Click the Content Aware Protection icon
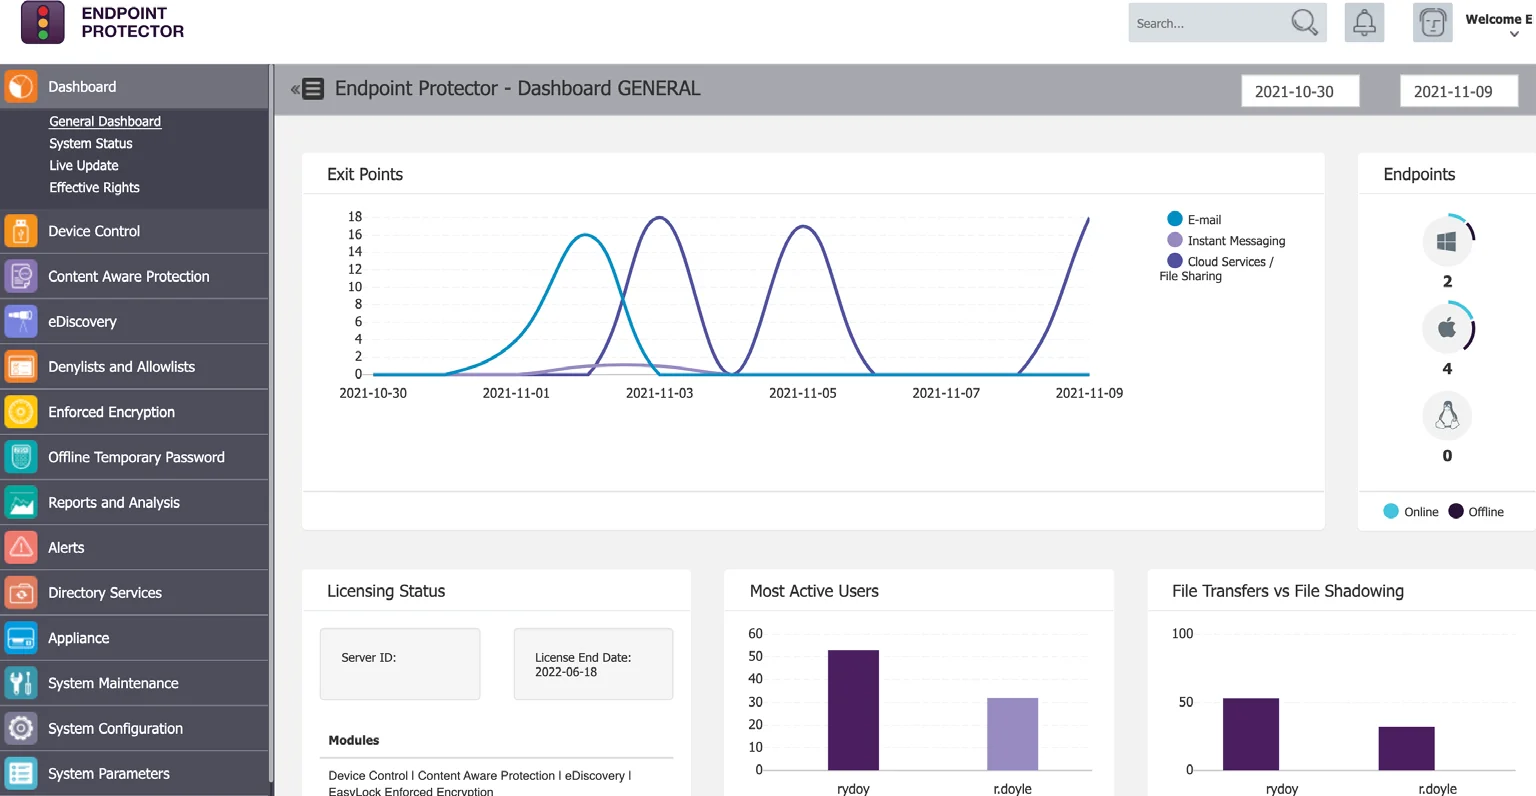1536x796 pixels. coord(21,276)
